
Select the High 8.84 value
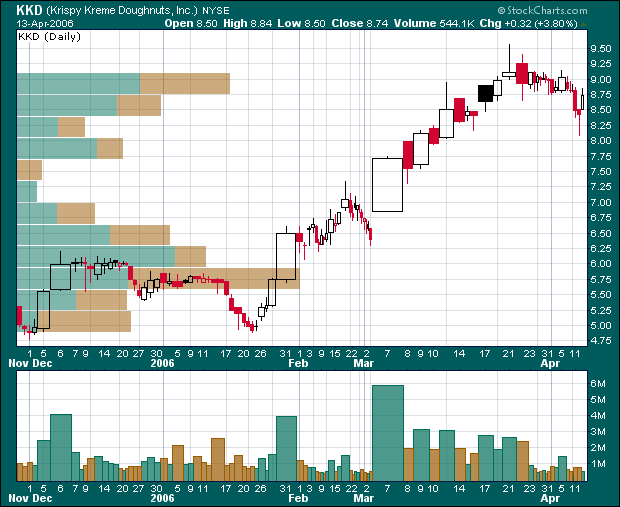248,23
